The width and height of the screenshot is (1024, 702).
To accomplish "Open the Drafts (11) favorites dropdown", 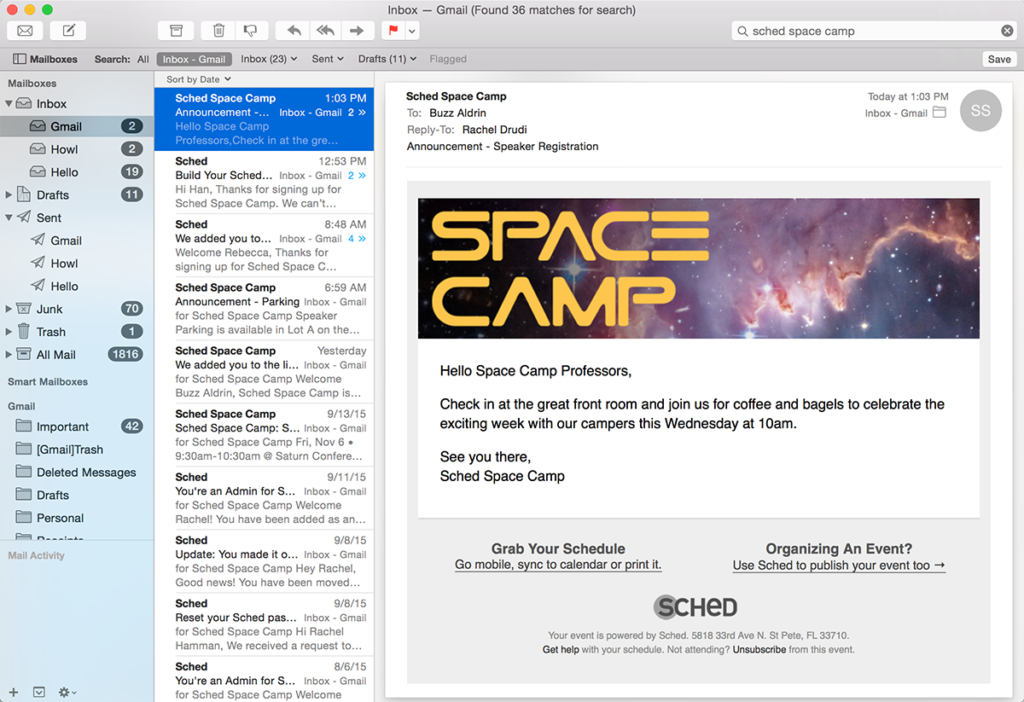I will point(387,59).
